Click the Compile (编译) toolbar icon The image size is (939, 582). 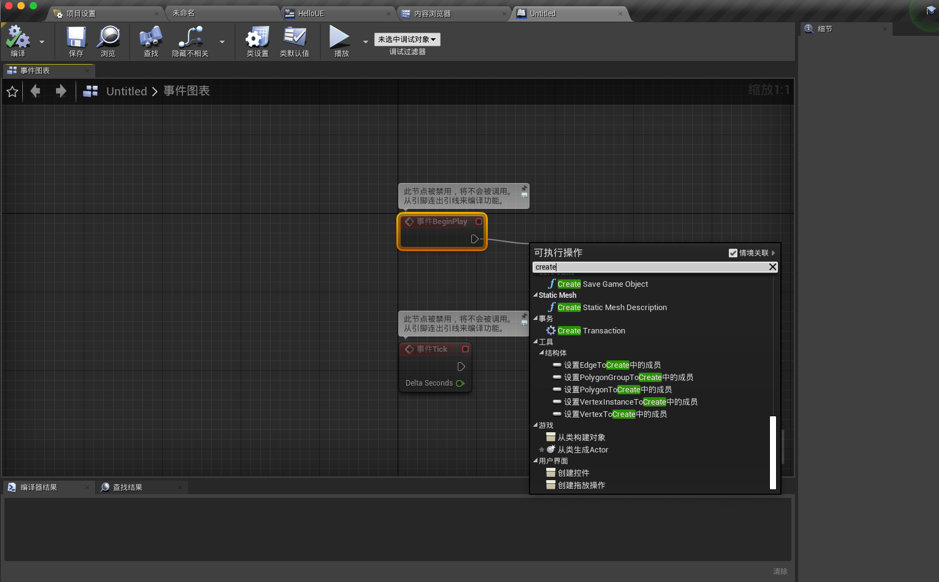17,37
